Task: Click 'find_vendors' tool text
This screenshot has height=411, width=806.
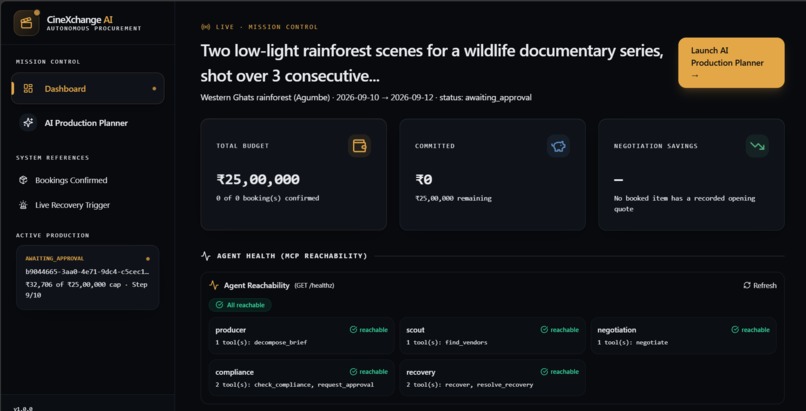Action: tap(466, 342)
